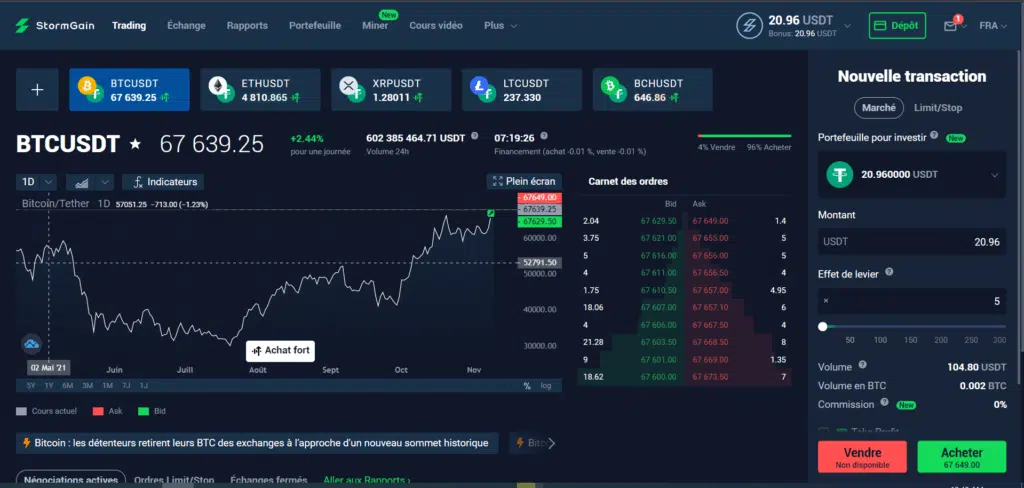The height and width of the screenshot is (488, 1024).
Task: Open the Miner page
Action: (x=375, y=25)
